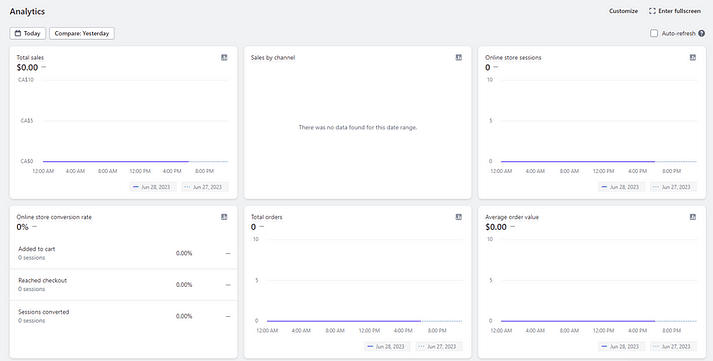
Task: Click Enter fullscreen
Action: point(675,11)
